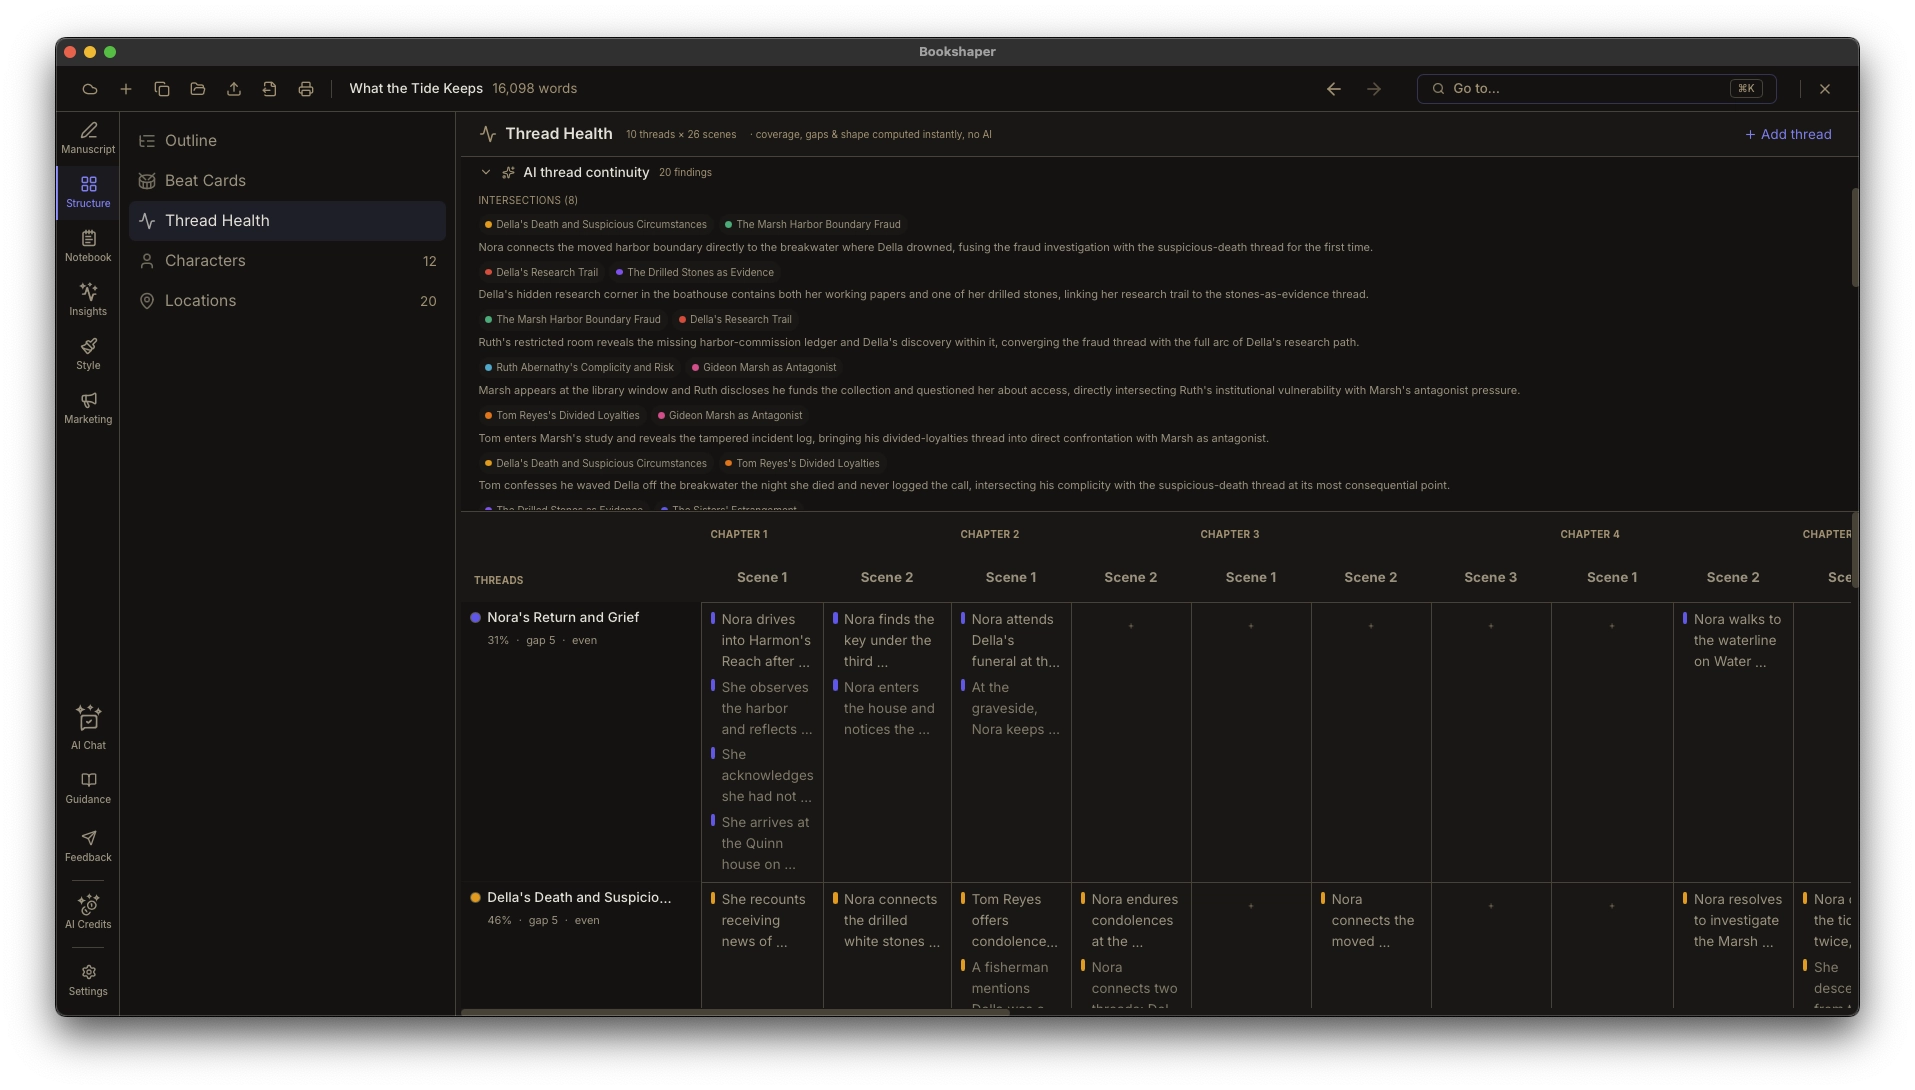Screen dimensions: 1915x1090
Task: Click the Gideon Marsh as Antagonist tag beside Ruth Abernathy
Action: (x=763, y=368)
